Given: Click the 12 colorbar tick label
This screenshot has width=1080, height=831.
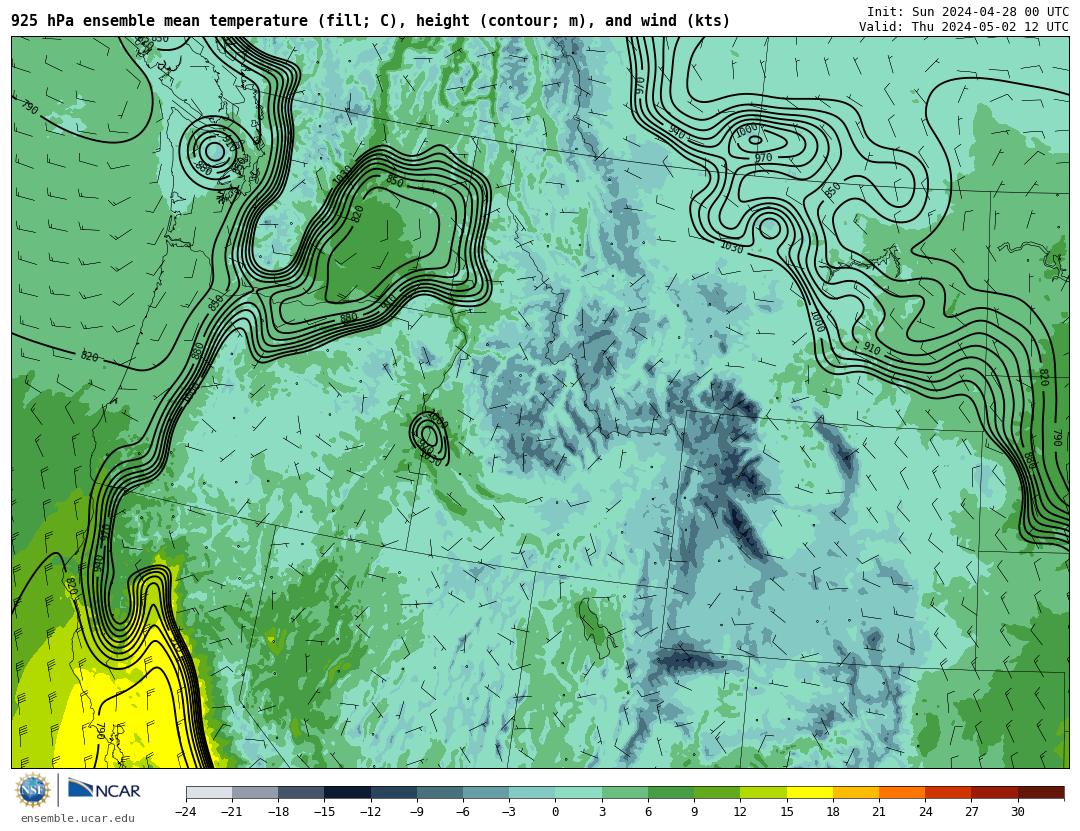Looking at the screenshot, I should pos(740,812).
